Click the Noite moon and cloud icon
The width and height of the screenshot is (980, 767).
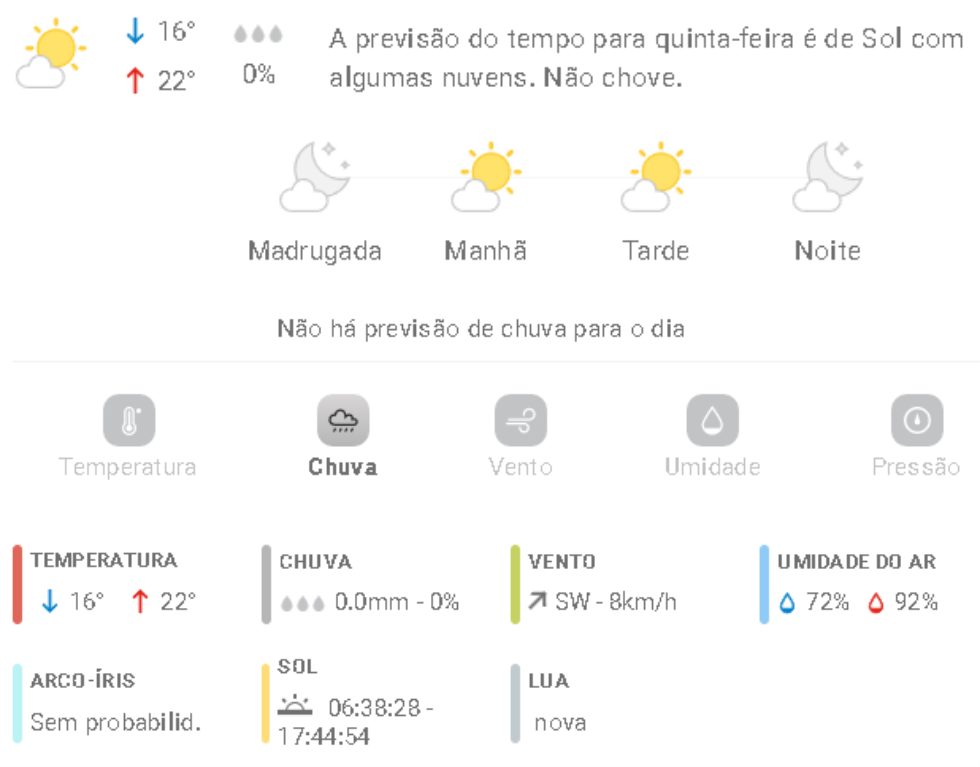[828, 177]
